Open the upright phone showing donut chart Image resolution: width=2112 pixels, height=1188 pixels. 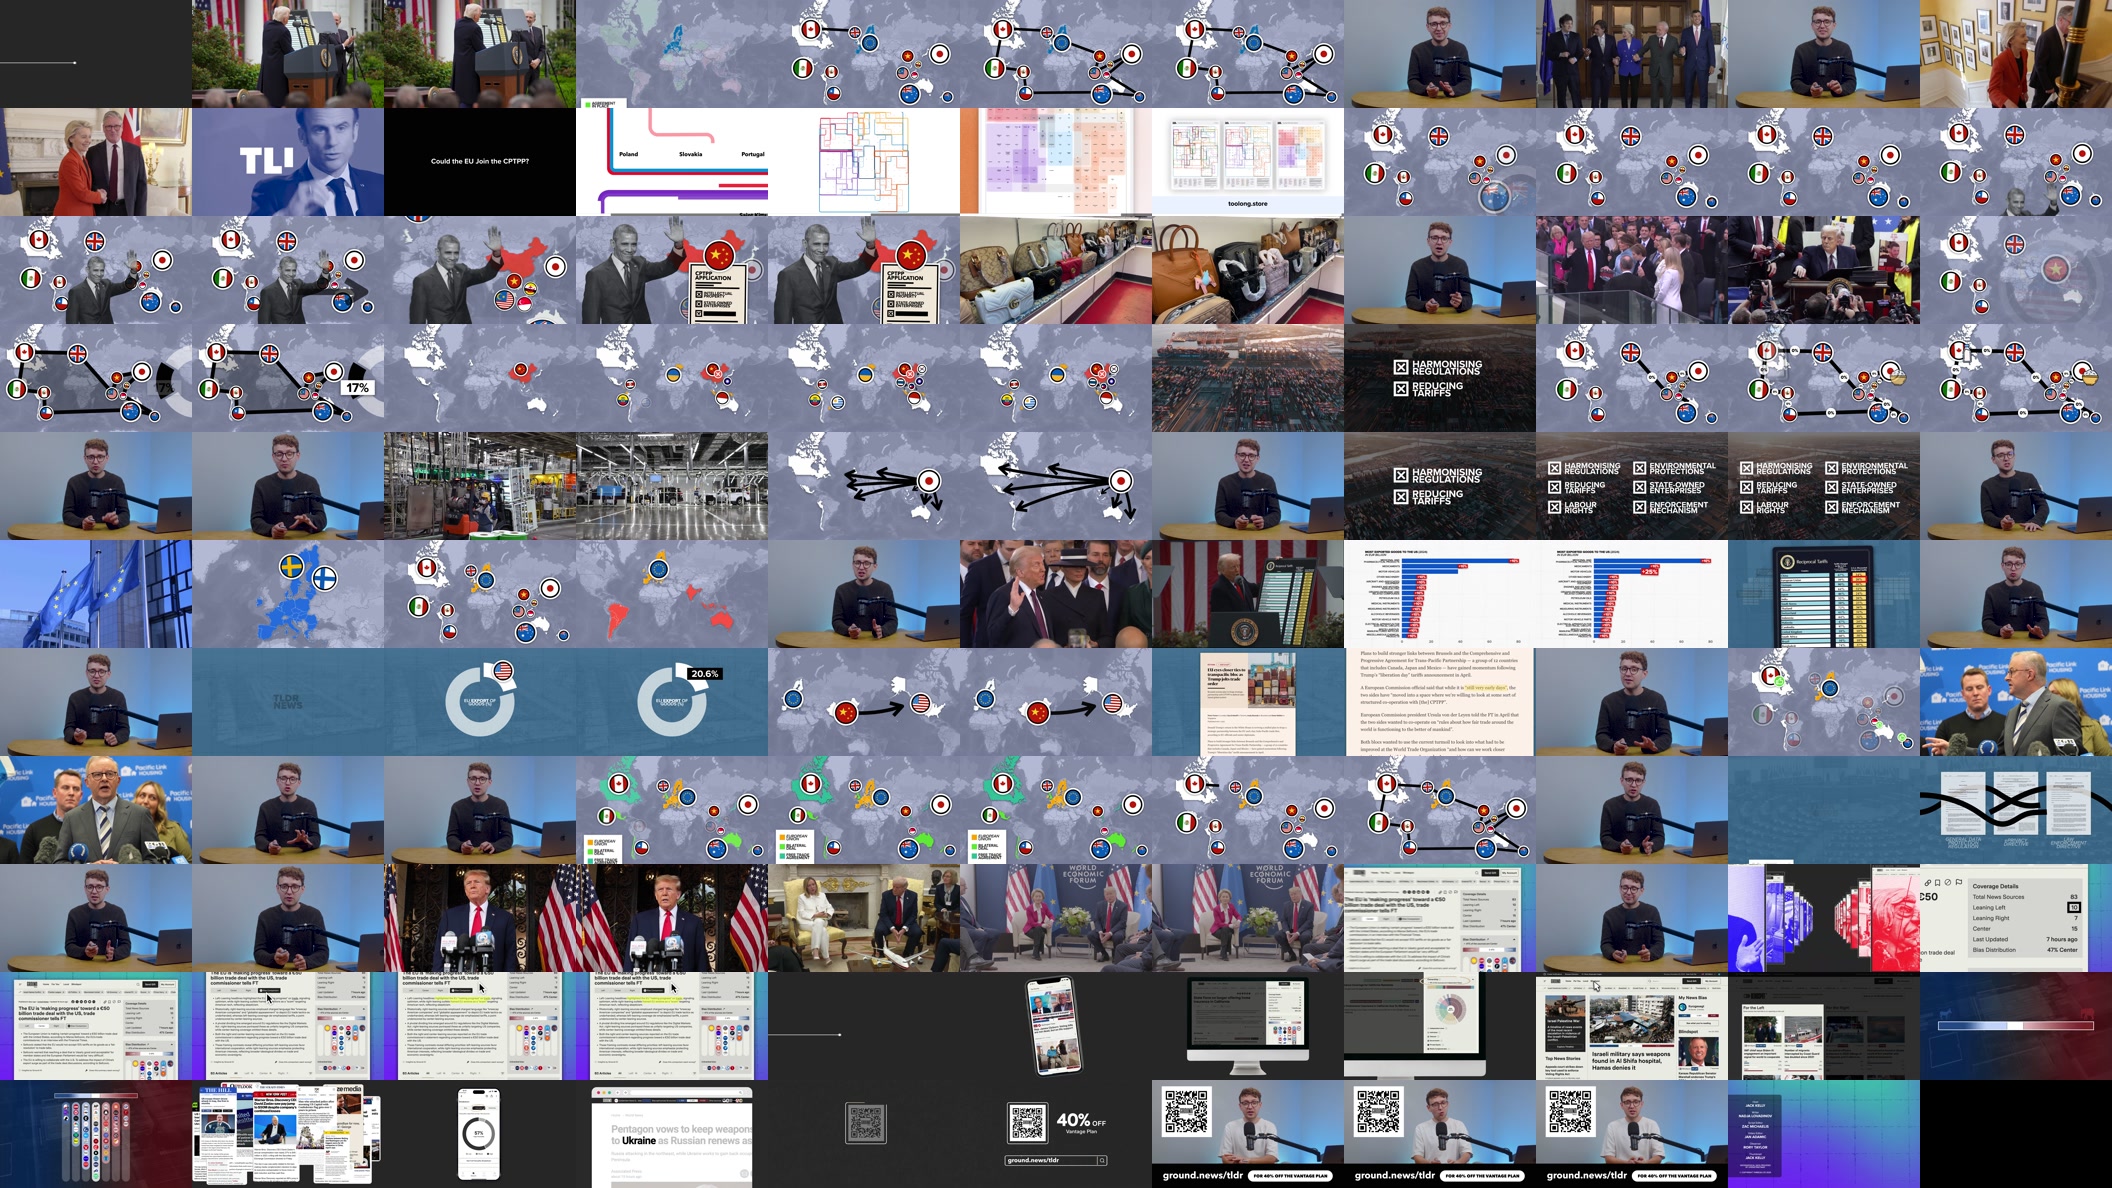pos(480,1134)
